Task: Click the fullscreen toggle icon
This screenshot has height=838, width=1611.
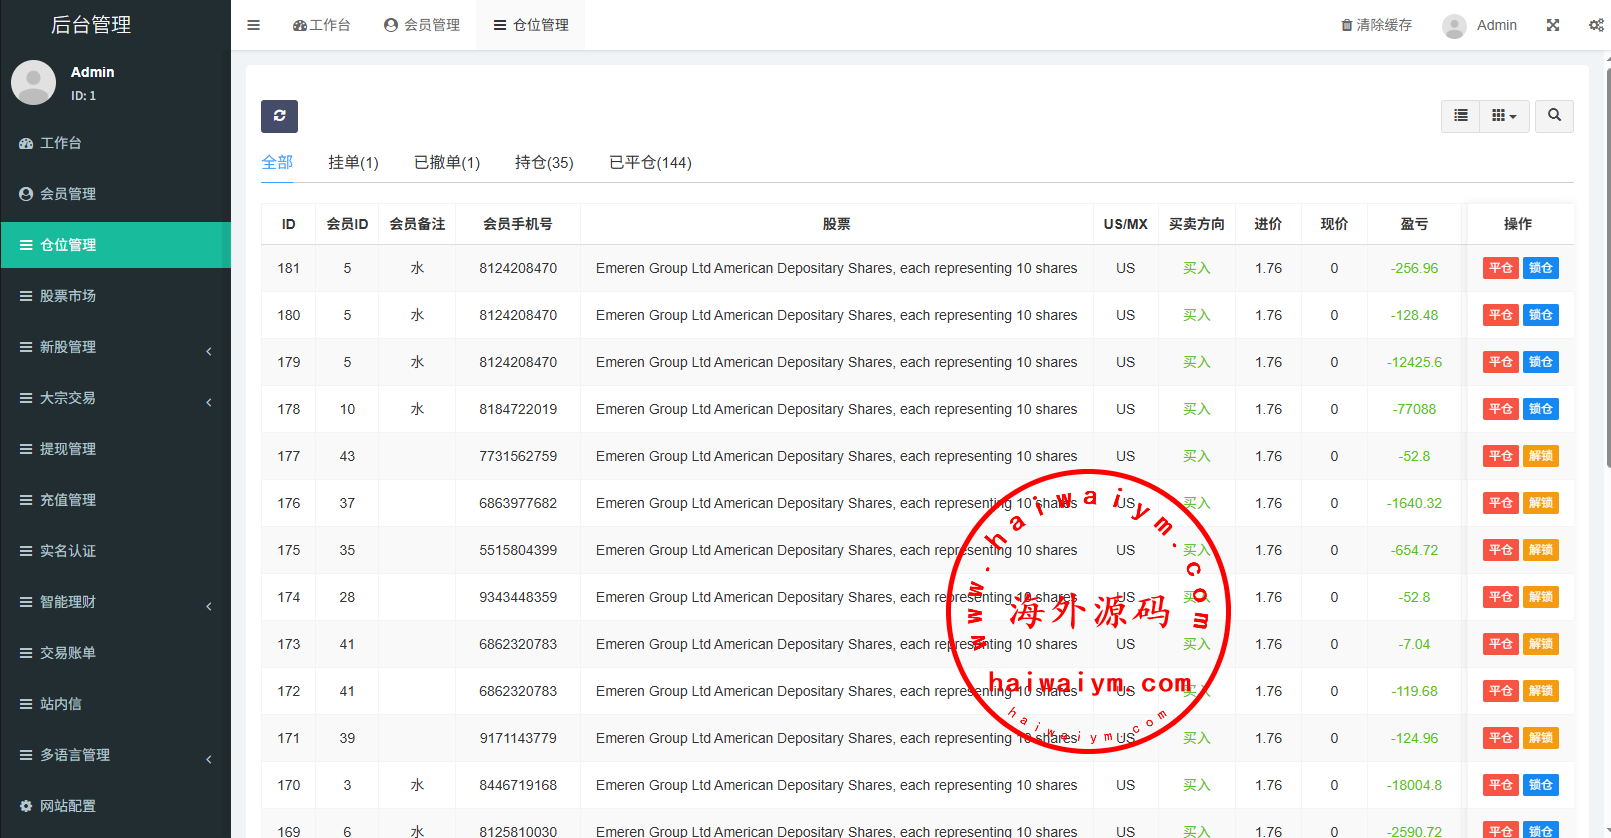Action: pos(1553,25)
